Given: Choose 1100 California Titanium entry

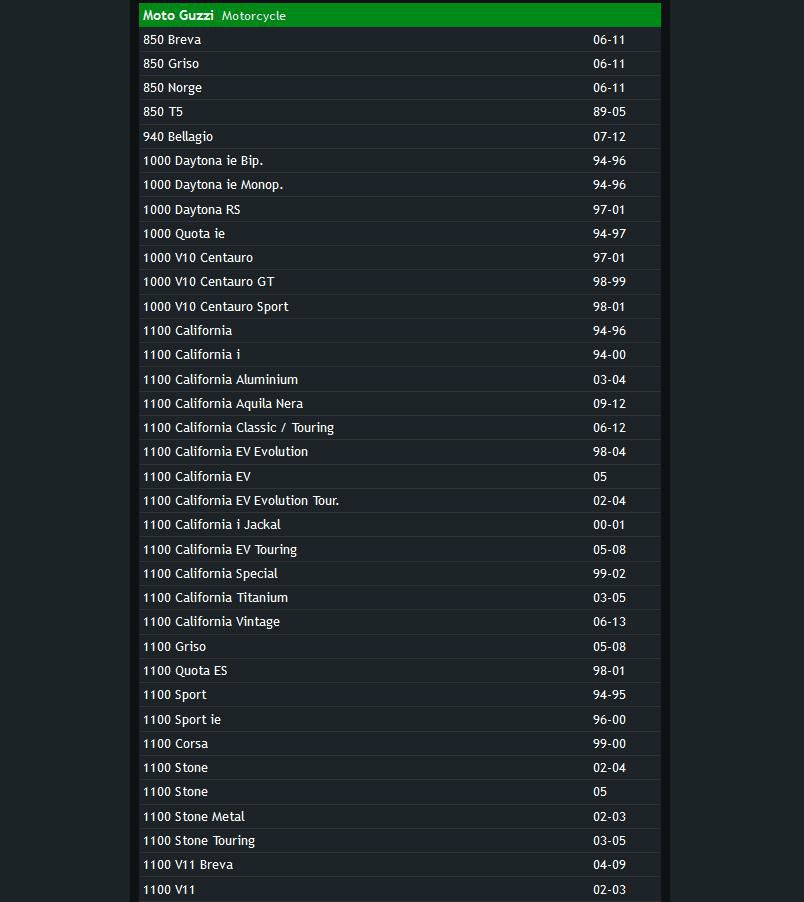Looking at the screenshot, I should 216,598.
